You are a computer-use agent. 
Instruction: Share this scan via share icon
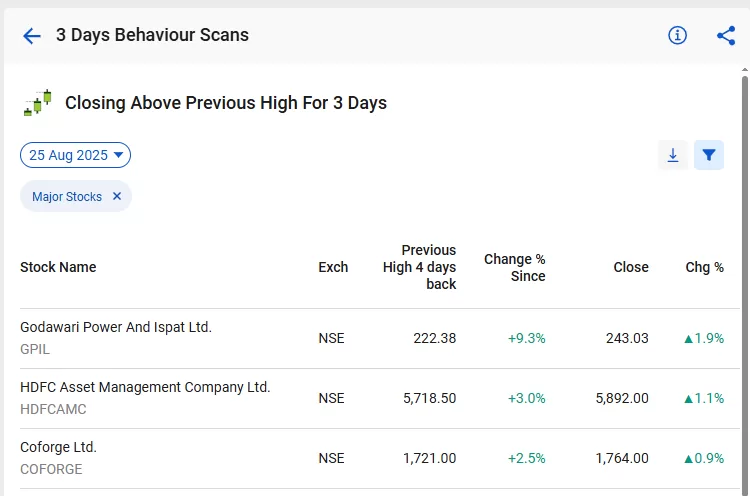[726, 35]
